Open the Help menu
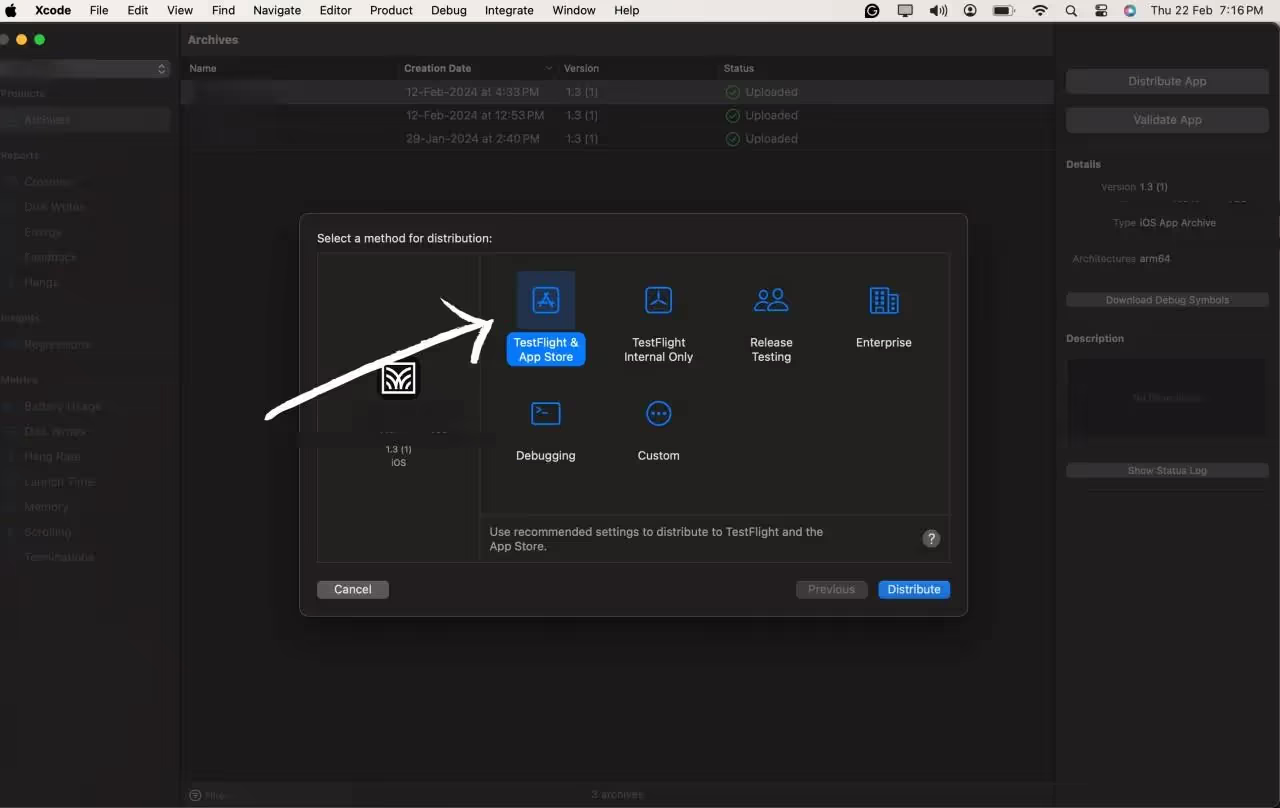Image resolution: width=1280 pixels, height=808 pixels. 627,10
